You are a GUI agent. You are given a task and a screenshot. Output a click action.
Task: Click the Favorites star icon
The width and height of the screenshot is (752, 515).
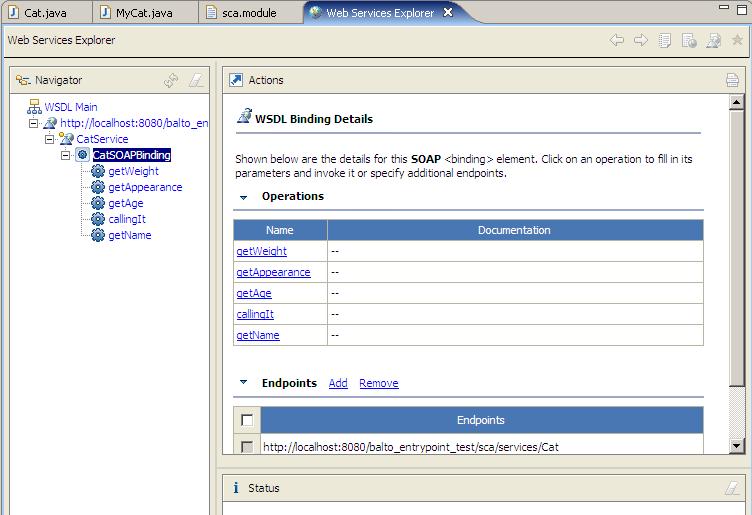[x=737, y=40]
